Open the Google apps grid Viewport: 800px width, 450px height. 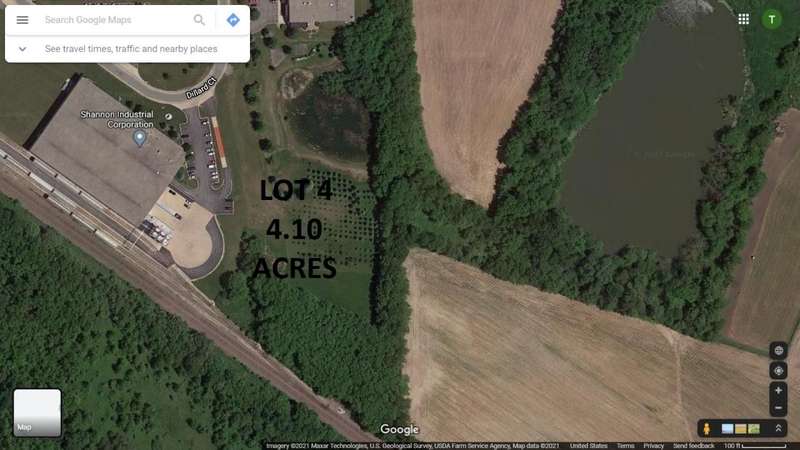[744, 19]
